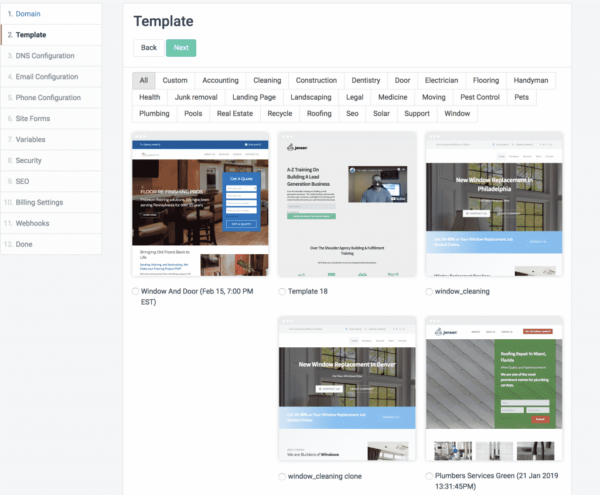Open the SEO step in sidebar

pyautogui.click(x=51, y=181)
